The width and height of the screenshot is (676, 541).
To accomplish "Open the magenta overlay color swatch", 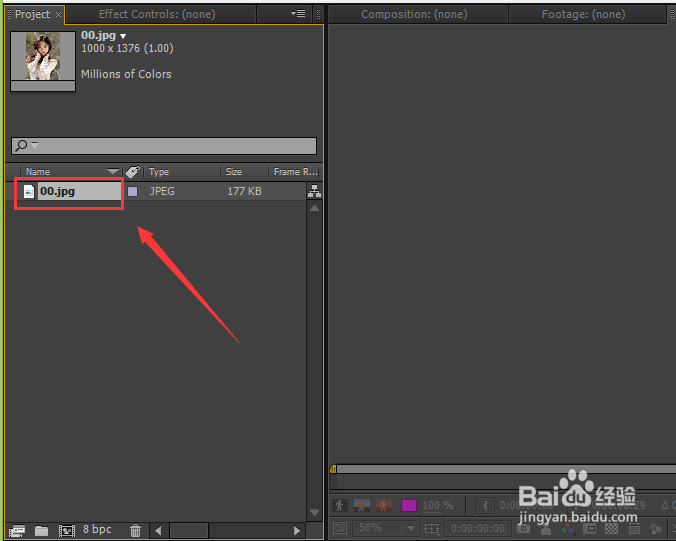I will (409, 505).
